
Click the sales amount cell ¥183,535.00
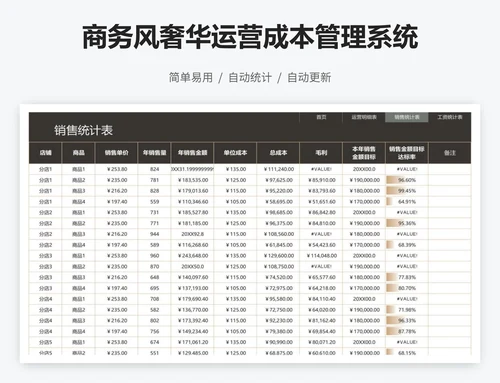tap(193, 180)
